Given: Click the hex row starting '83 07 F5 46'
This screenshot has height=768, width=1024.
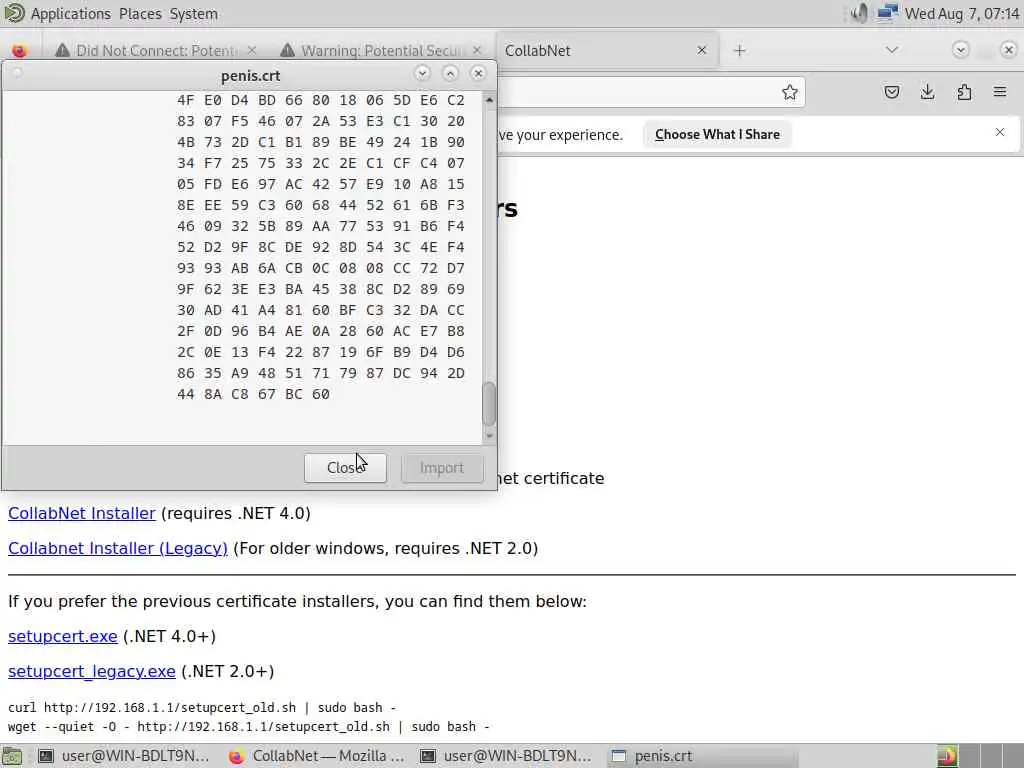Looking at the screenshot, I should (x=321, y=121).
